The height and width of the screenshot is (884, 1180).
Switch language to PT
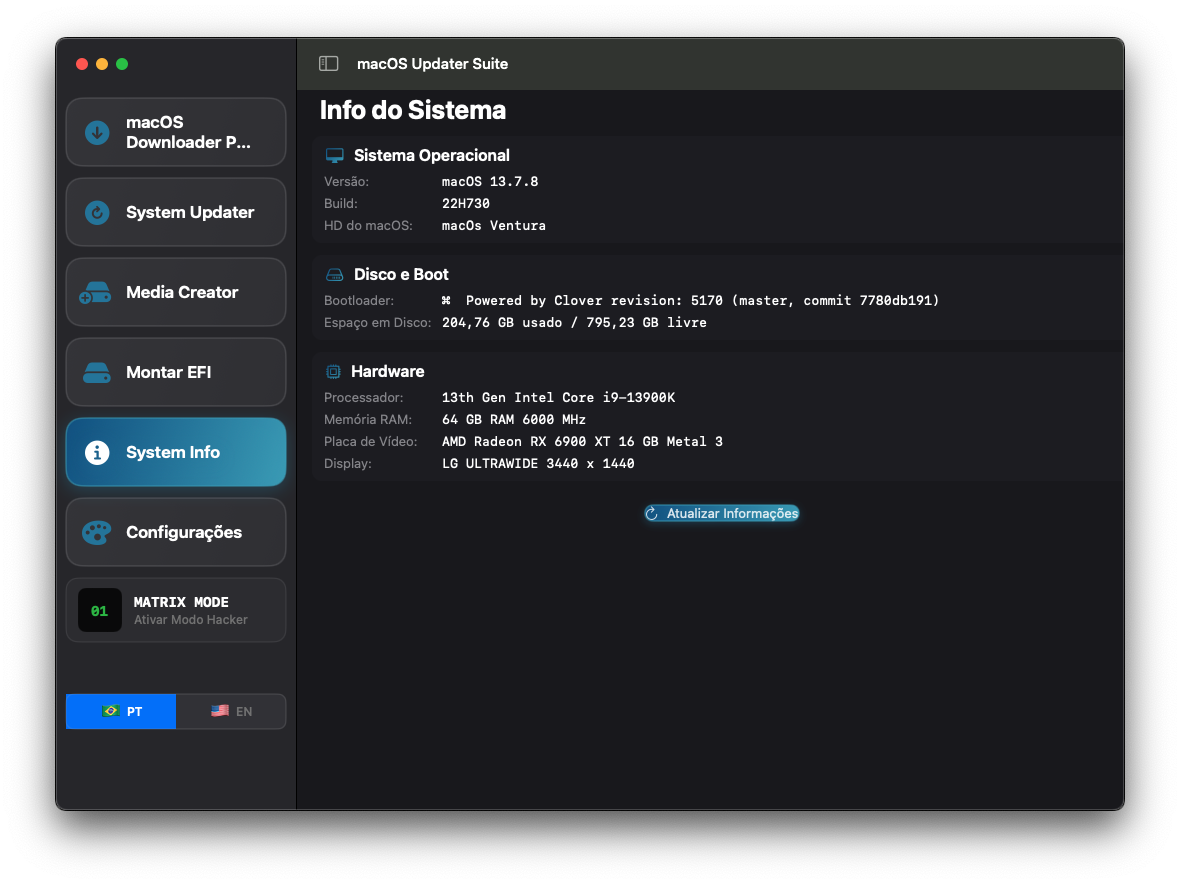pyautogui.click(x=121, y=711)
